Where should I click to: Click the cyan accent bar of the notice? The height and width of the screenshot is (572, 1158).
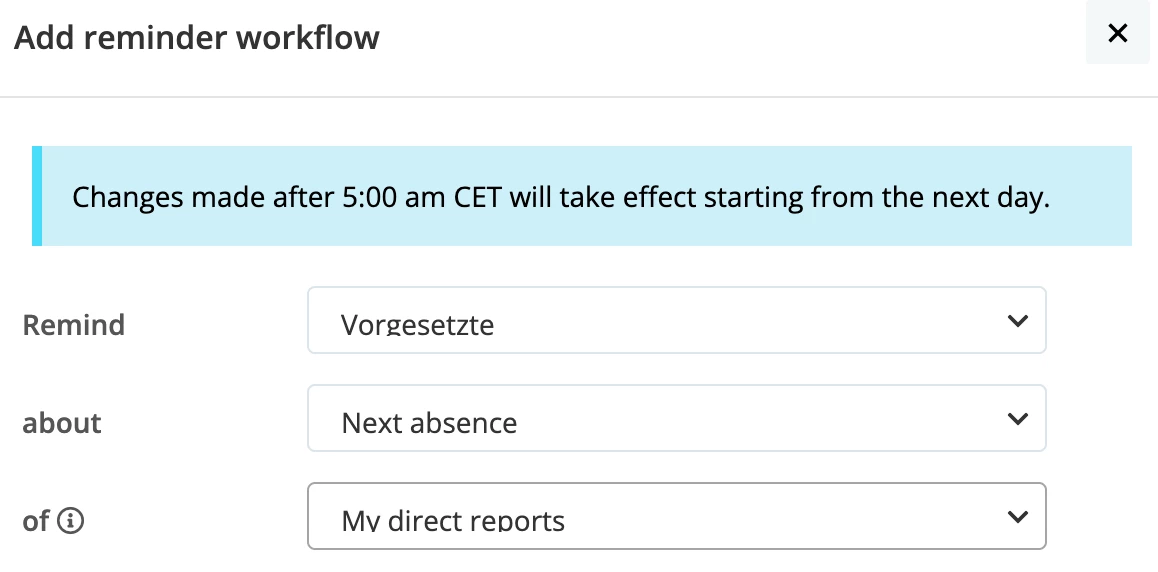point(37,196)
